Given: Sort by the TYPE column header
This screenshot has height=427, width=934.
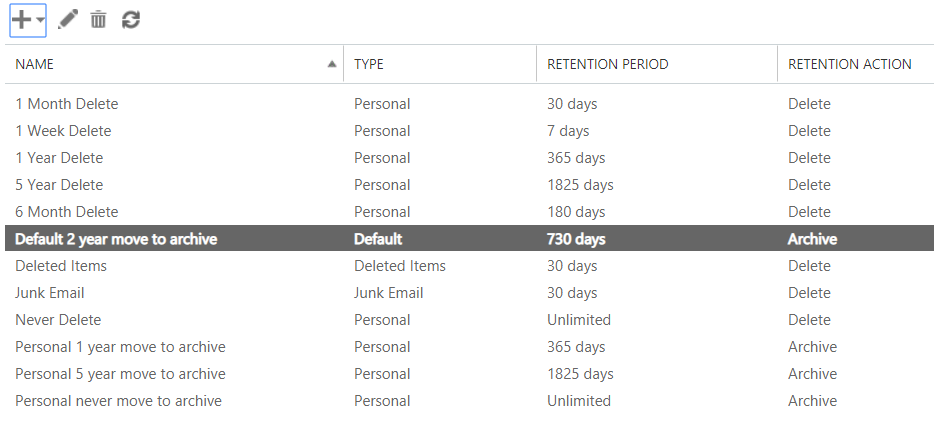Looking at the screenshot, I should [x=369, y=64].
